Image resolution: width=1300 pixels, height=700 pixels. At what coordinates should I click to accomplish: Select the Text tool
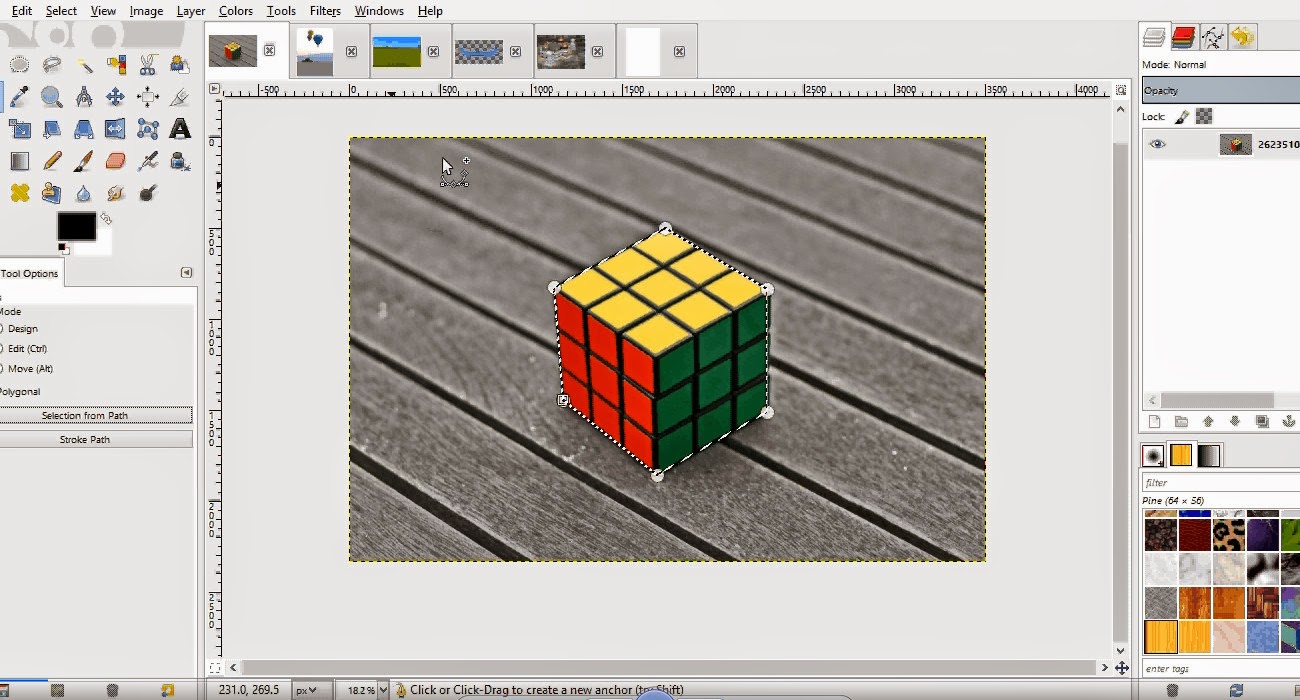tap(181, 129)
